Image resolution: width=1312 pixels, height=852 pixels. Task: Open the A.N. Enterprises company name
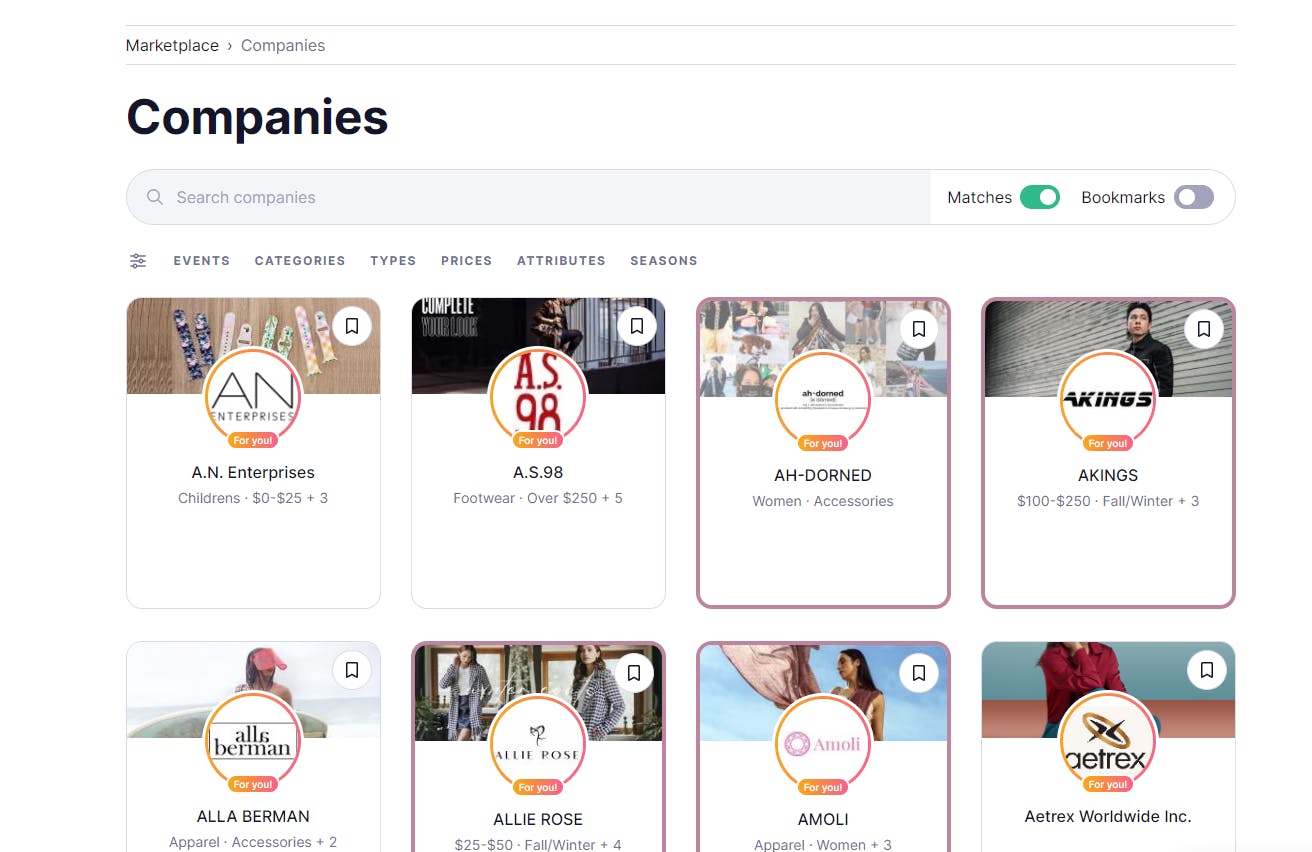click(253, 472)
